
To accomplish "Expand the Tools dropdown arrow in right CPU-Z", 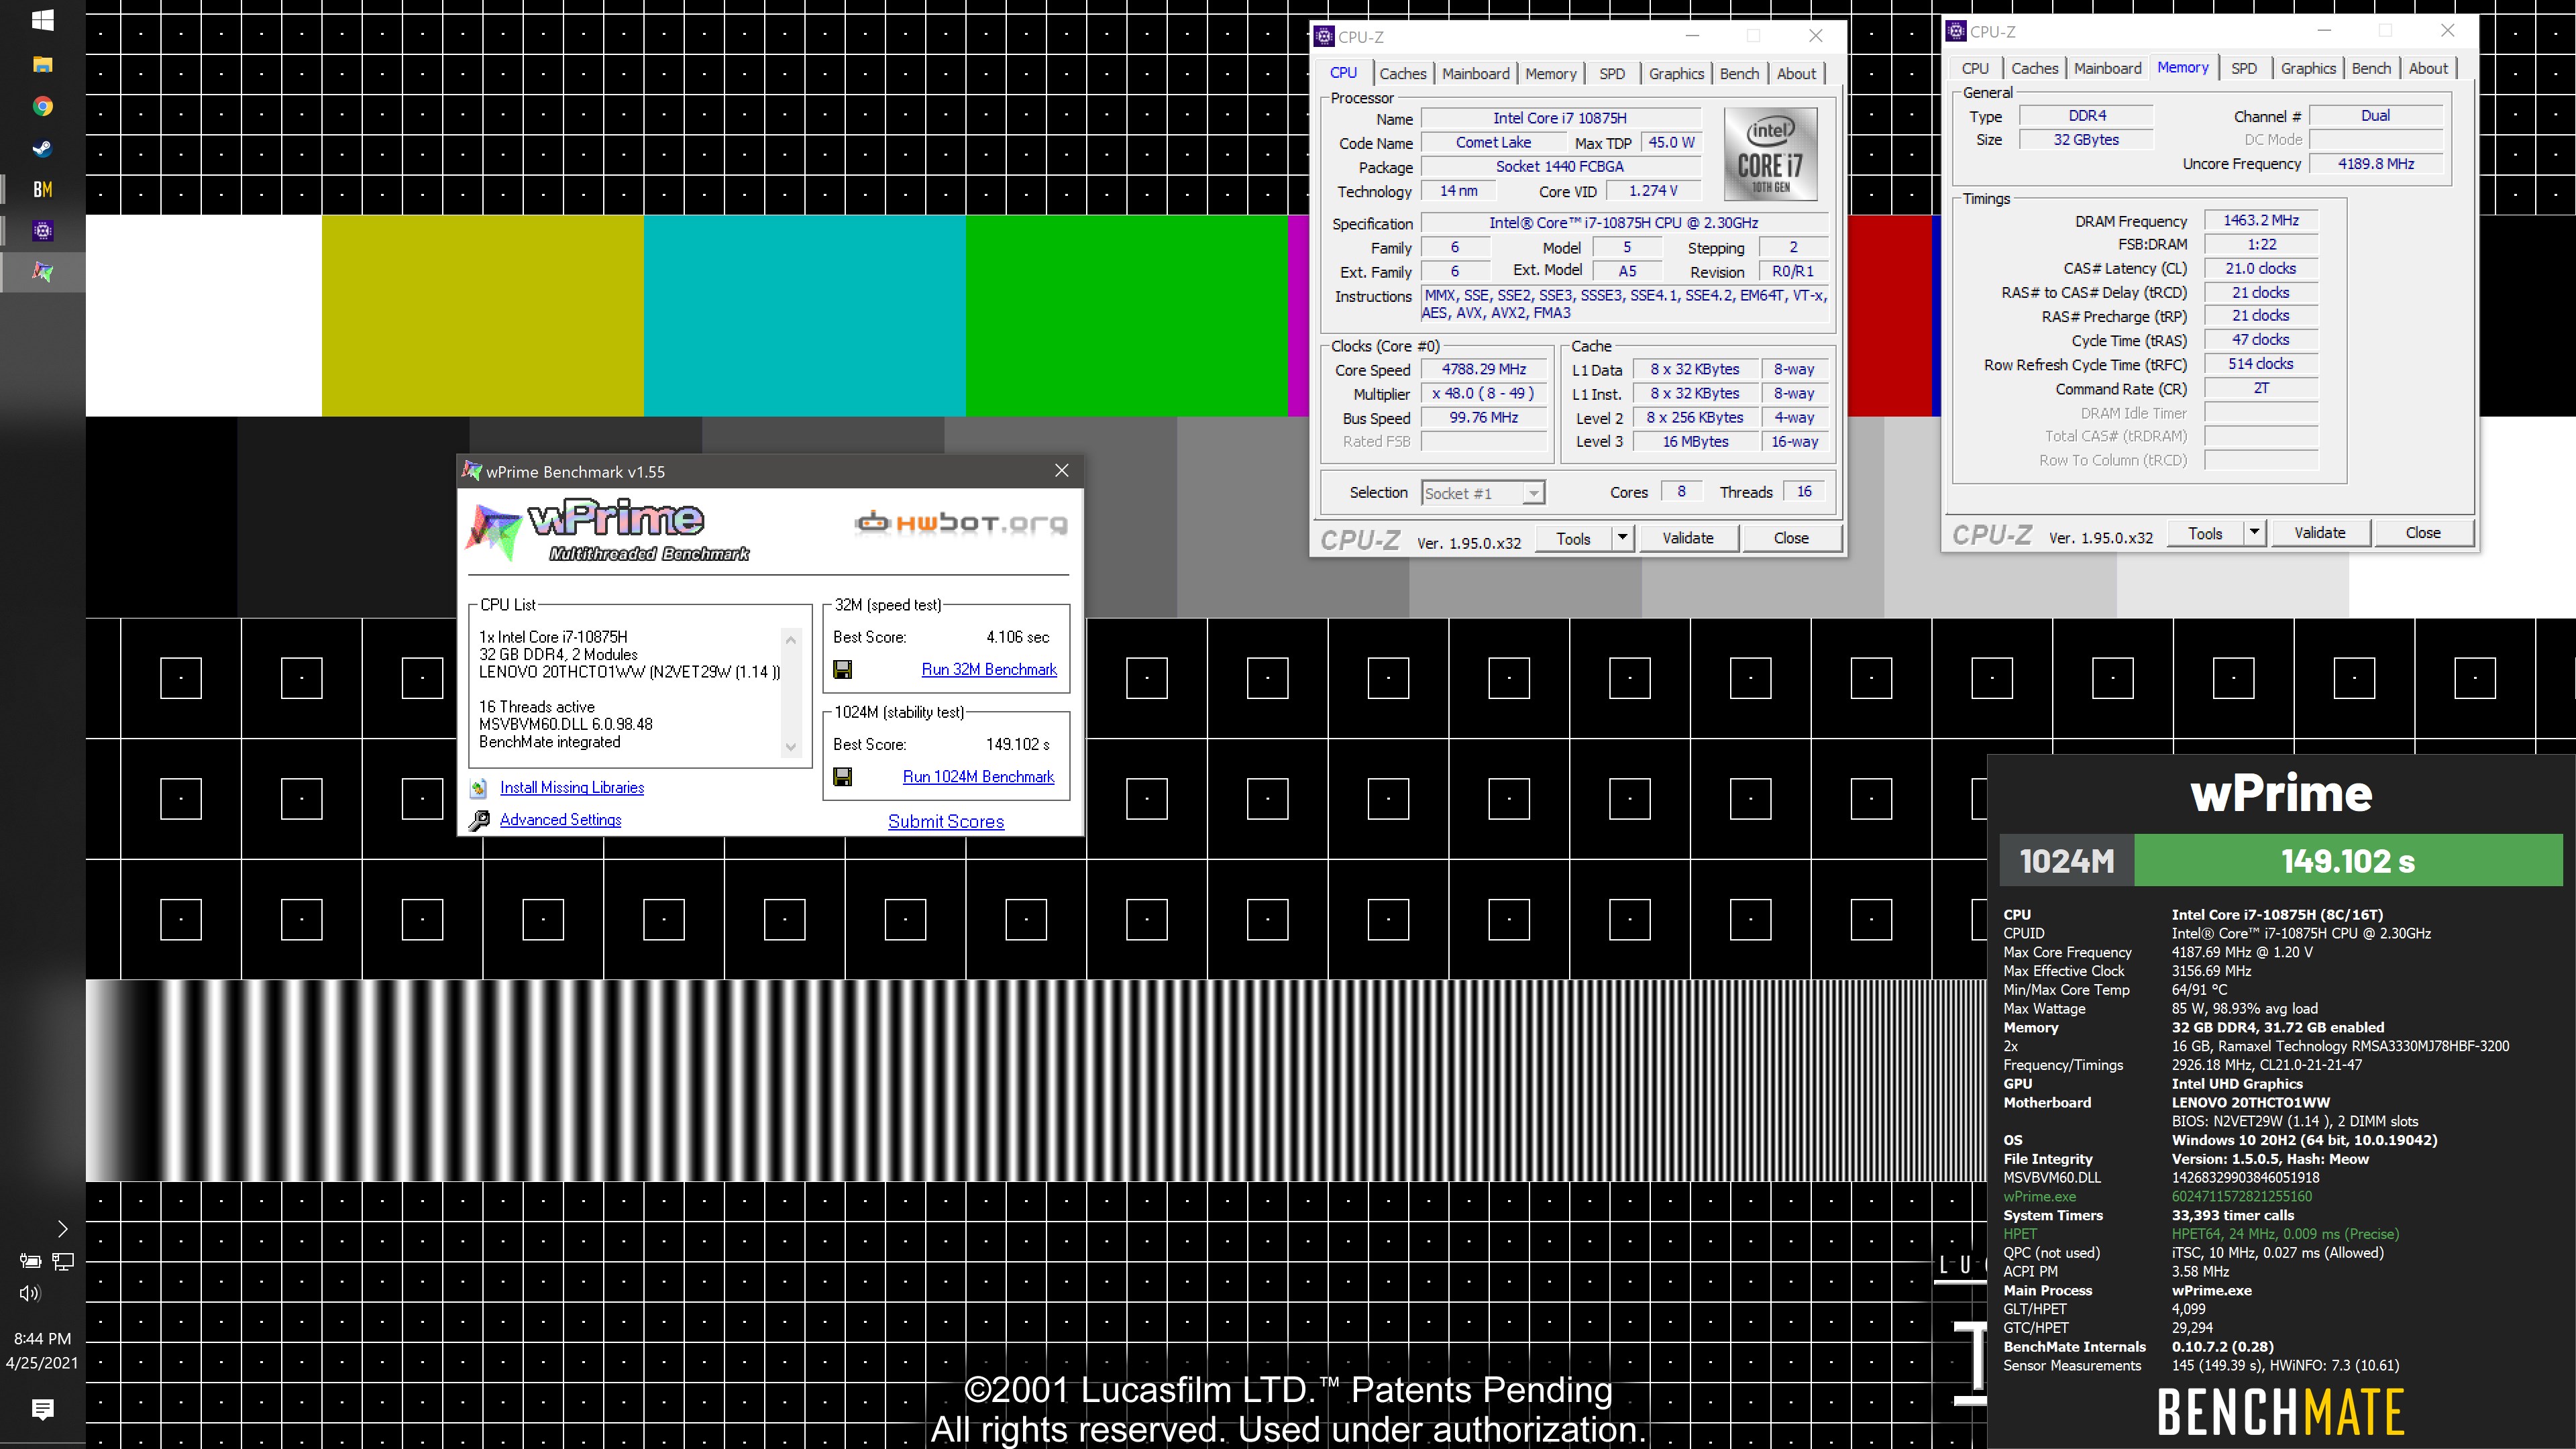I will tap(2254, 533).
